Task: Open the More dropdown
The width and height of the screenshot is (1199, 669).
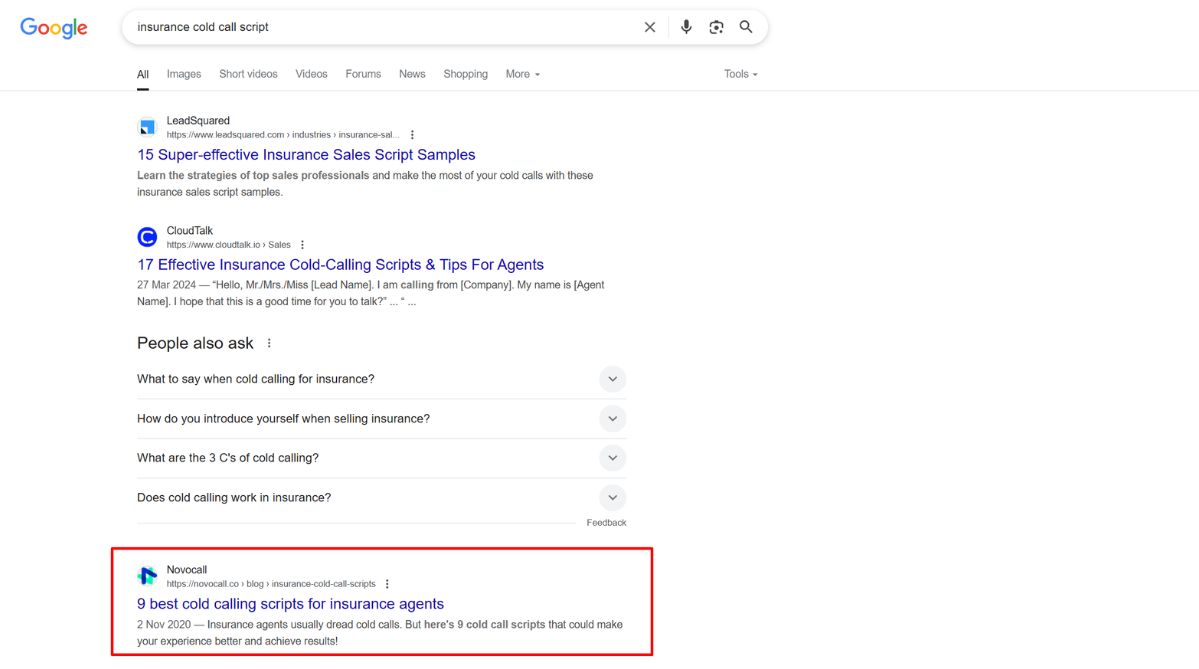Action: pyautogui.click(x=523, y=74)
